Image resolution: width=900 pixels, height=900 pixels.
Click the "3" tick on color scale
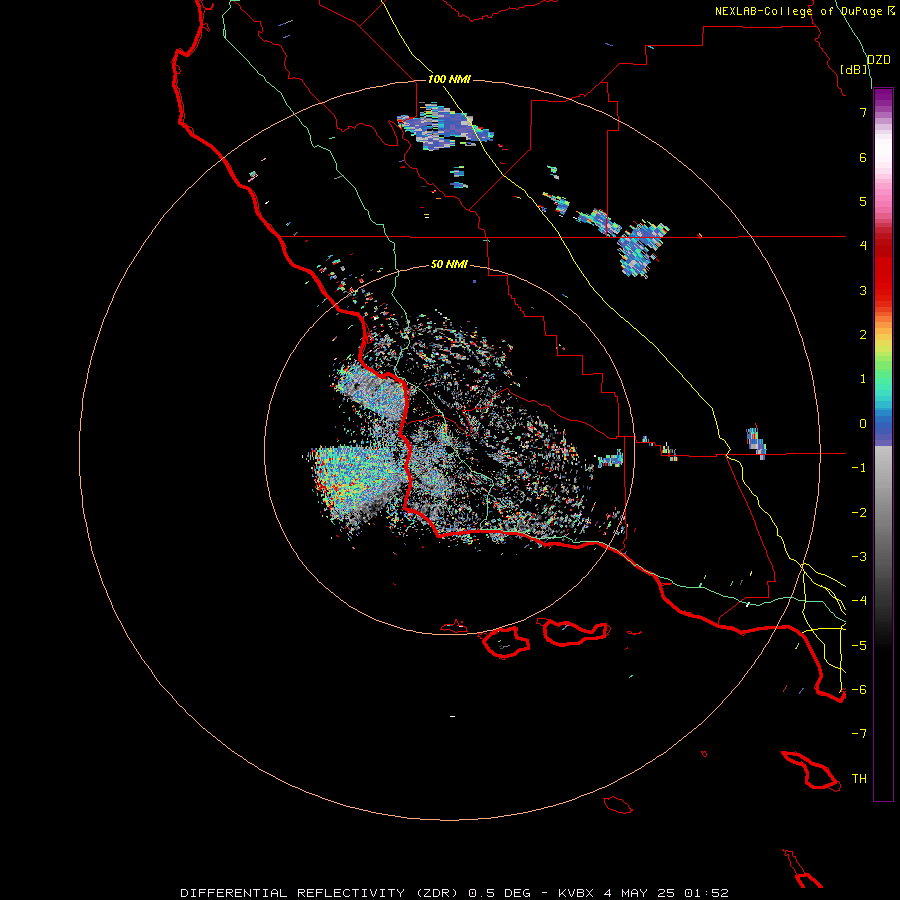pyautogui.click(x=863, y=290)
